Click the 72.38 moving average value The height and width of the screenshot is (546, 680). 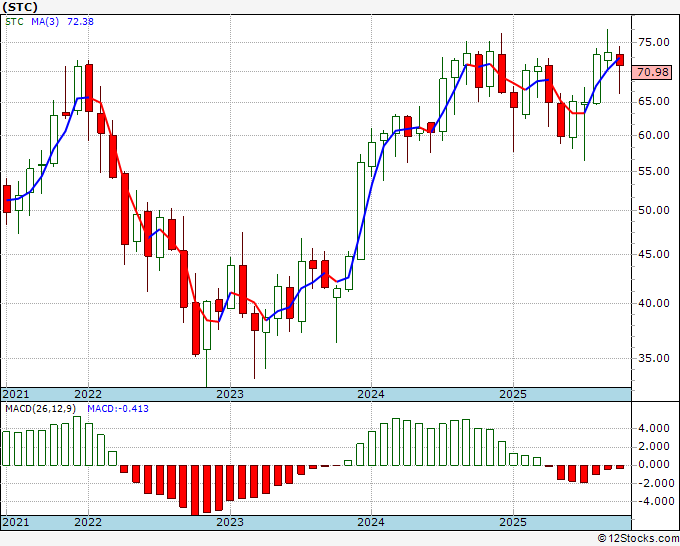point(80,22)
